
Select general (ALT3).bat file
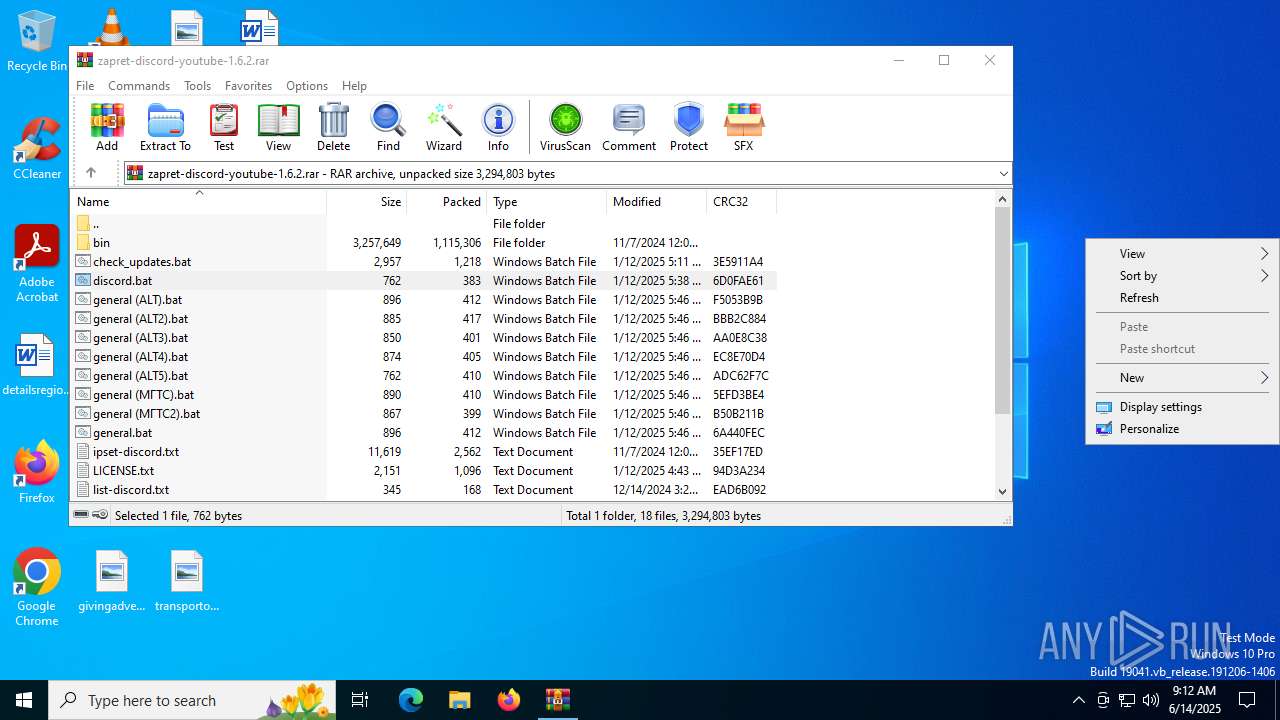[424, 338]
